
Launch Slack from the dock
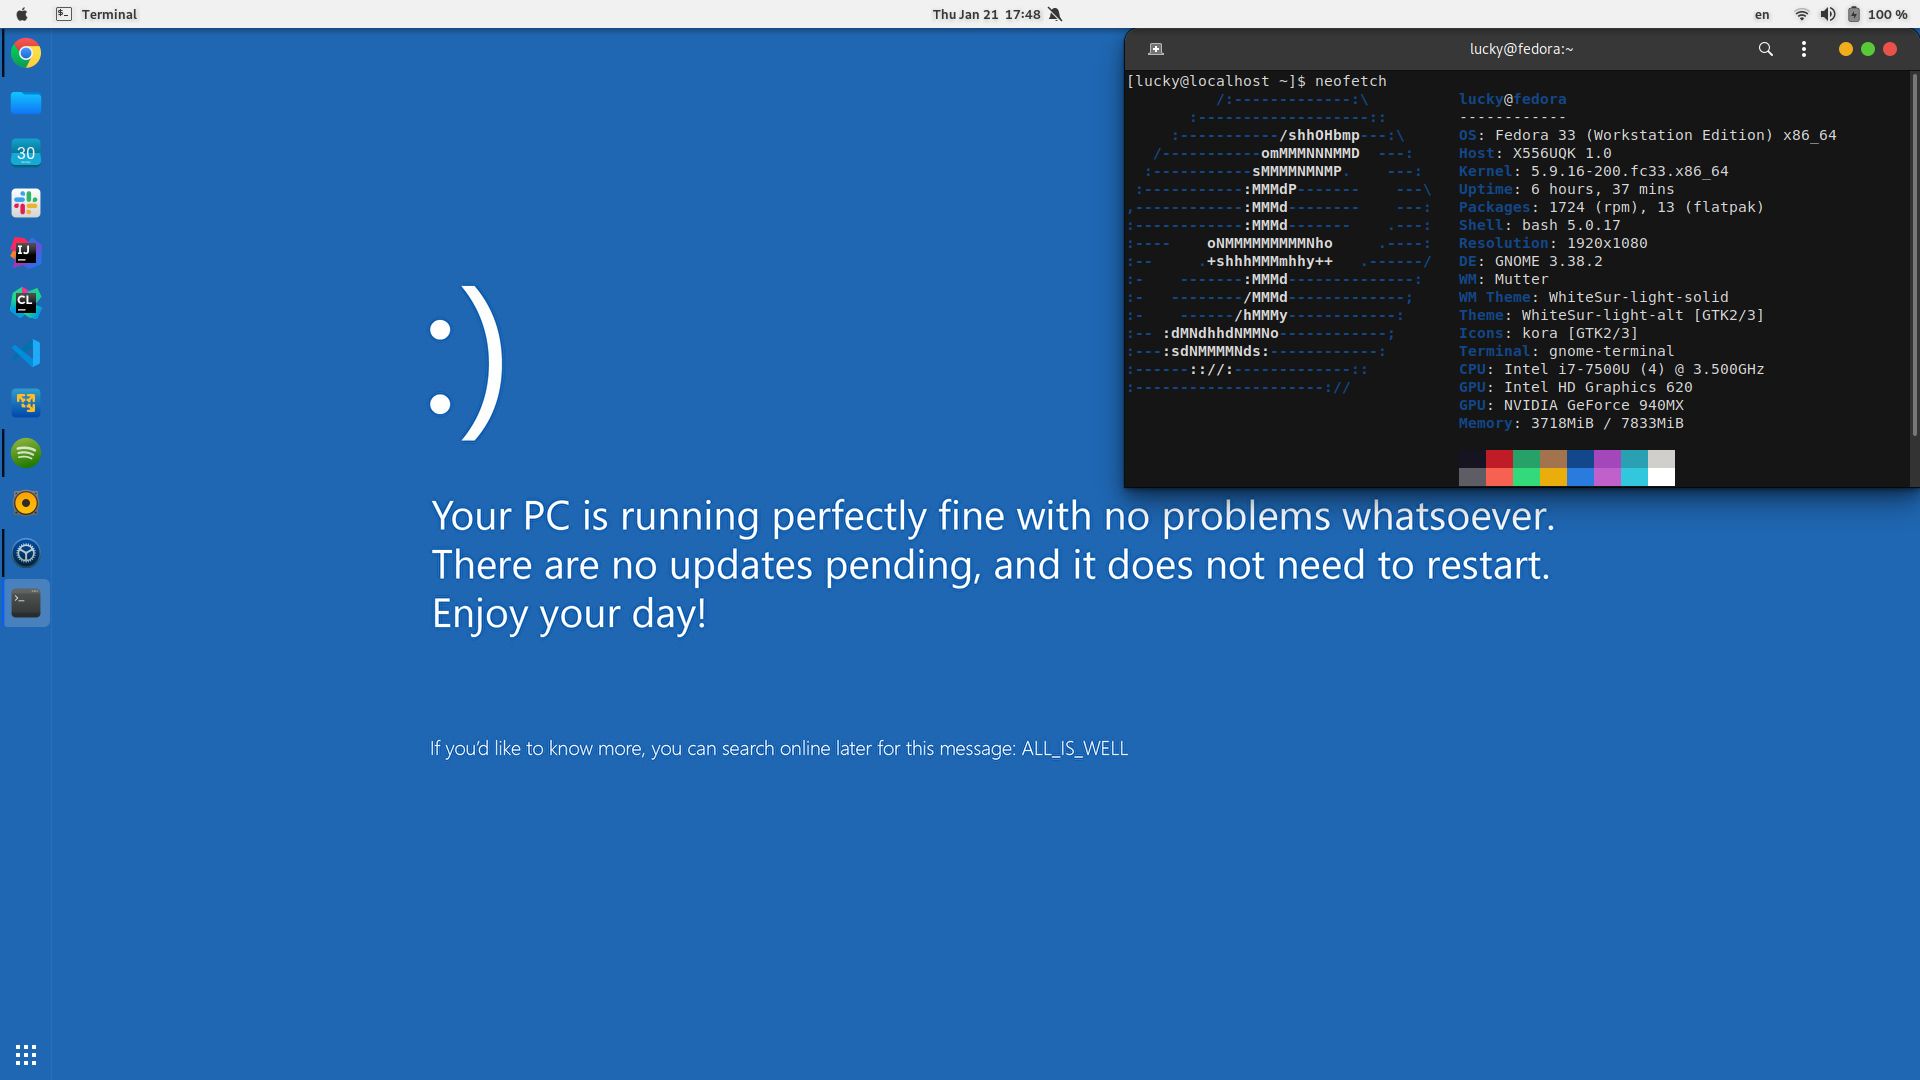pyautogui.click(x=26, y=203)
